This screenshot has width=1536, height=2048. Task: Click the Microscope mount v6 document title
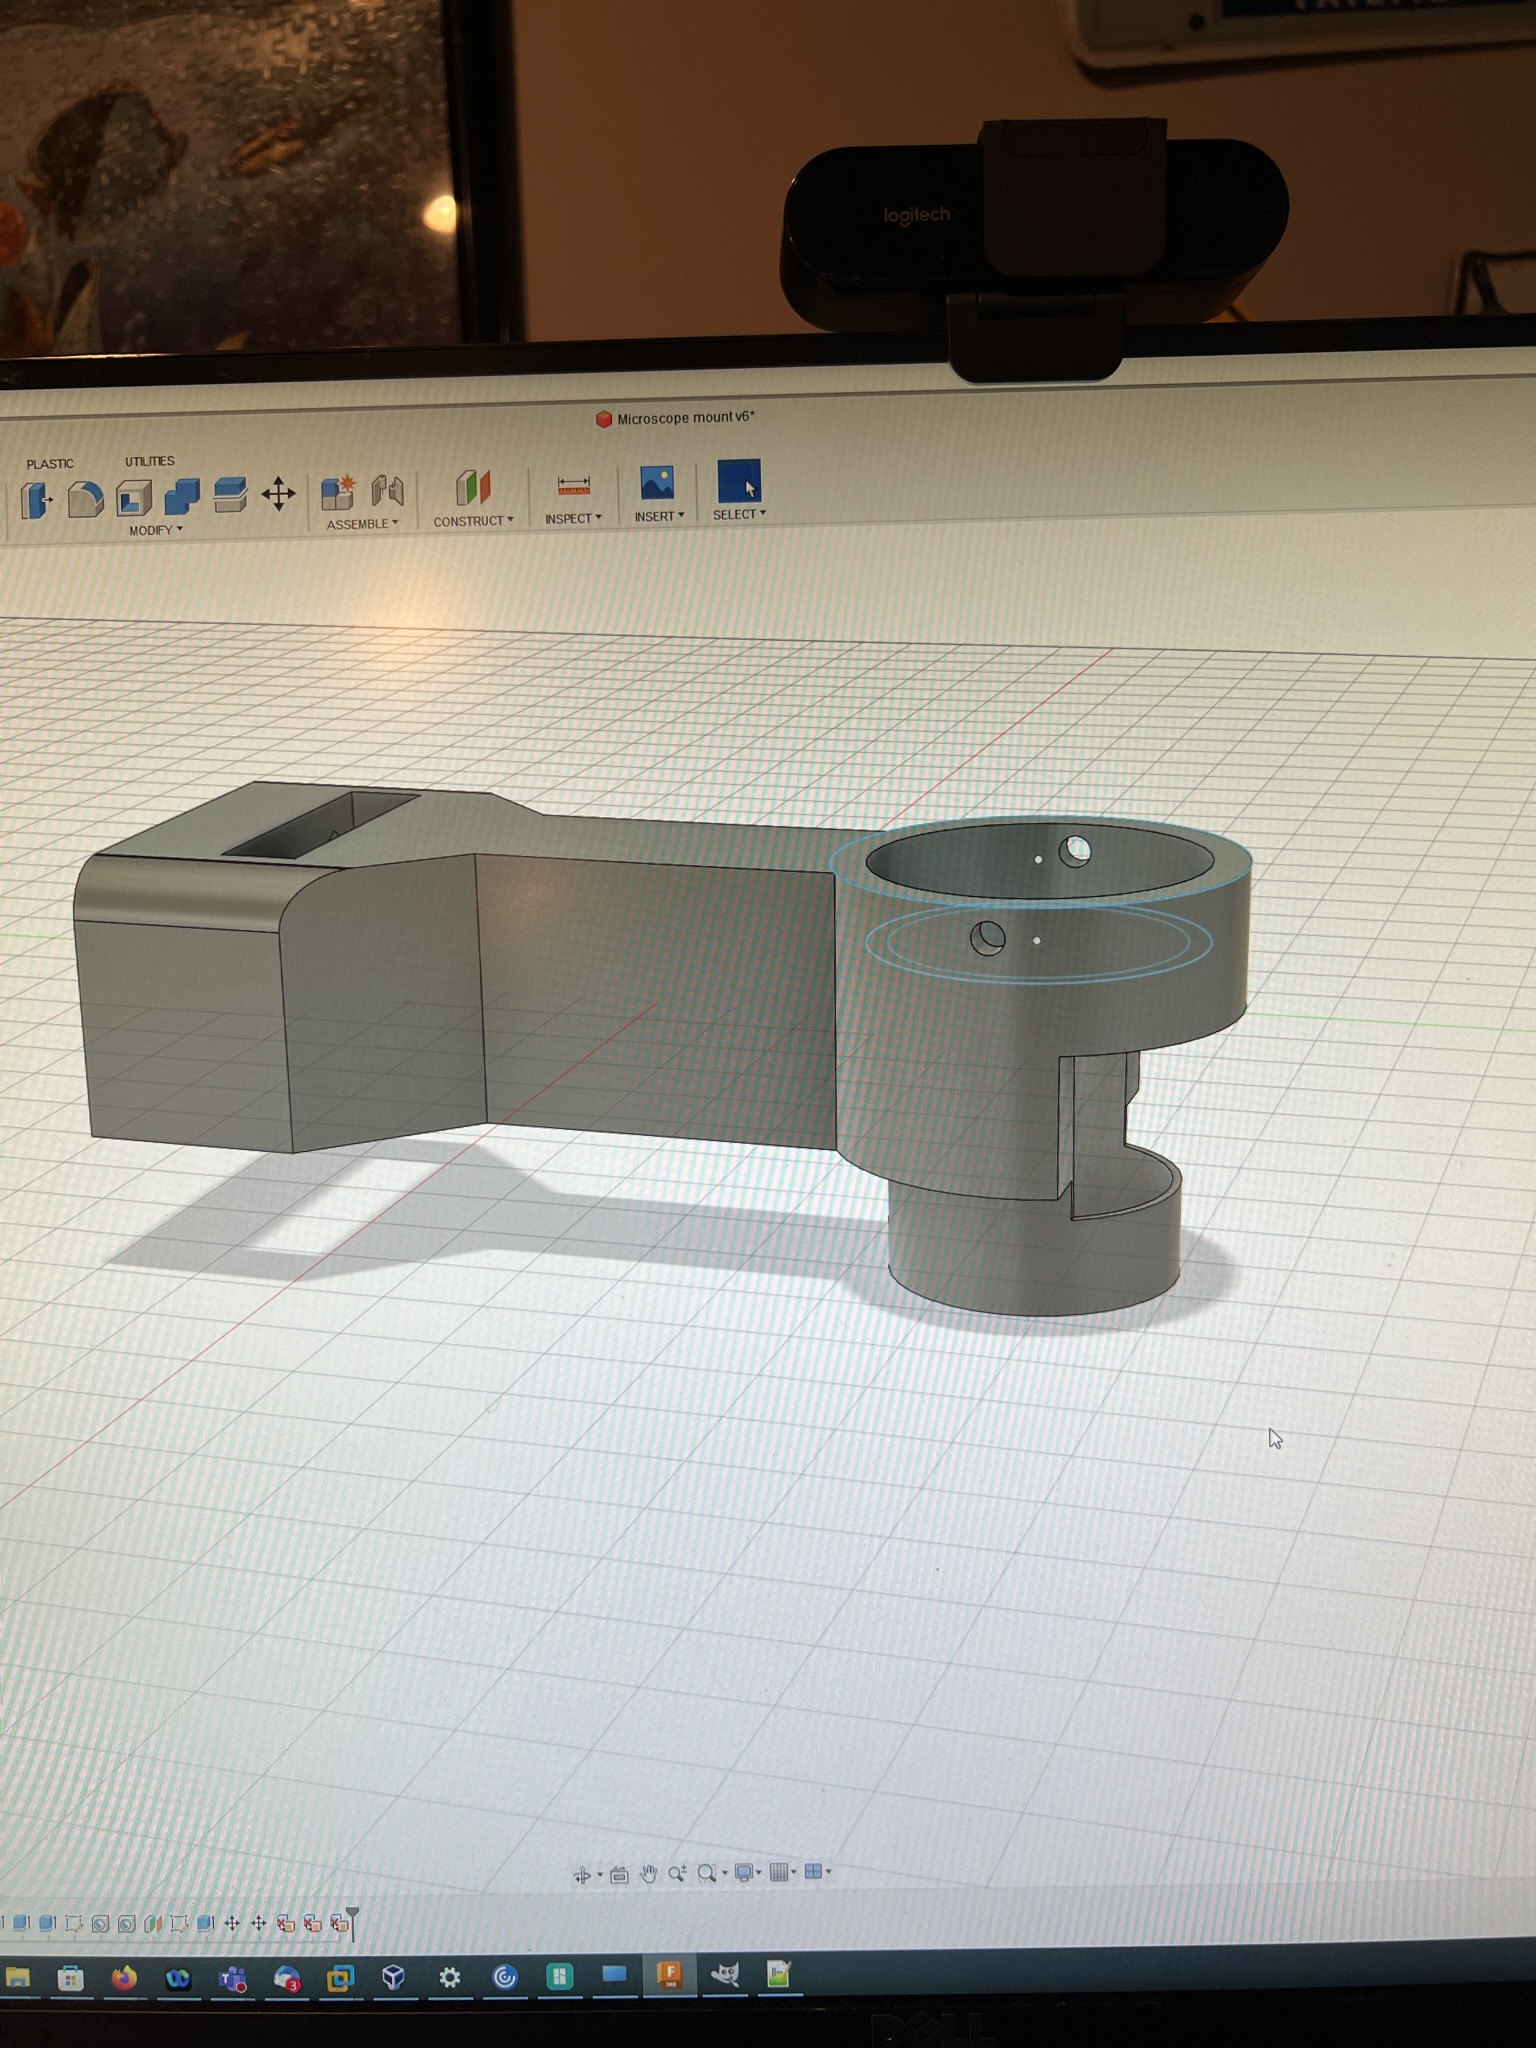coord(686,418)
